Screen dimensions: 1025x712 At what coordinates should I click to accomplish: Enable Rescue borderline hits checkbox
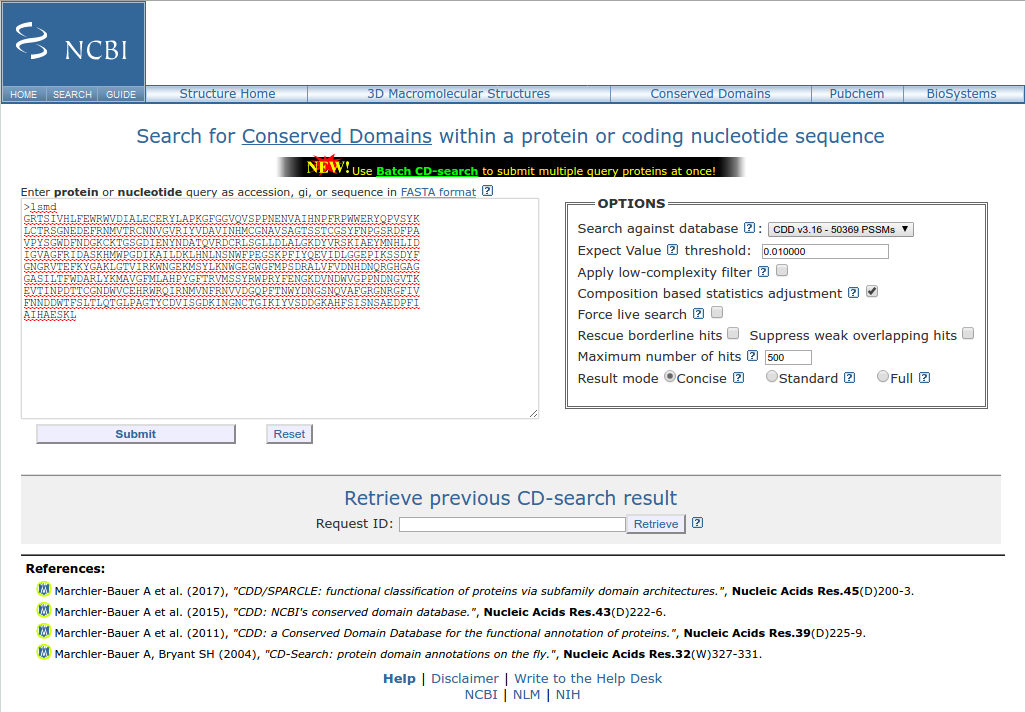click(733, 333)
